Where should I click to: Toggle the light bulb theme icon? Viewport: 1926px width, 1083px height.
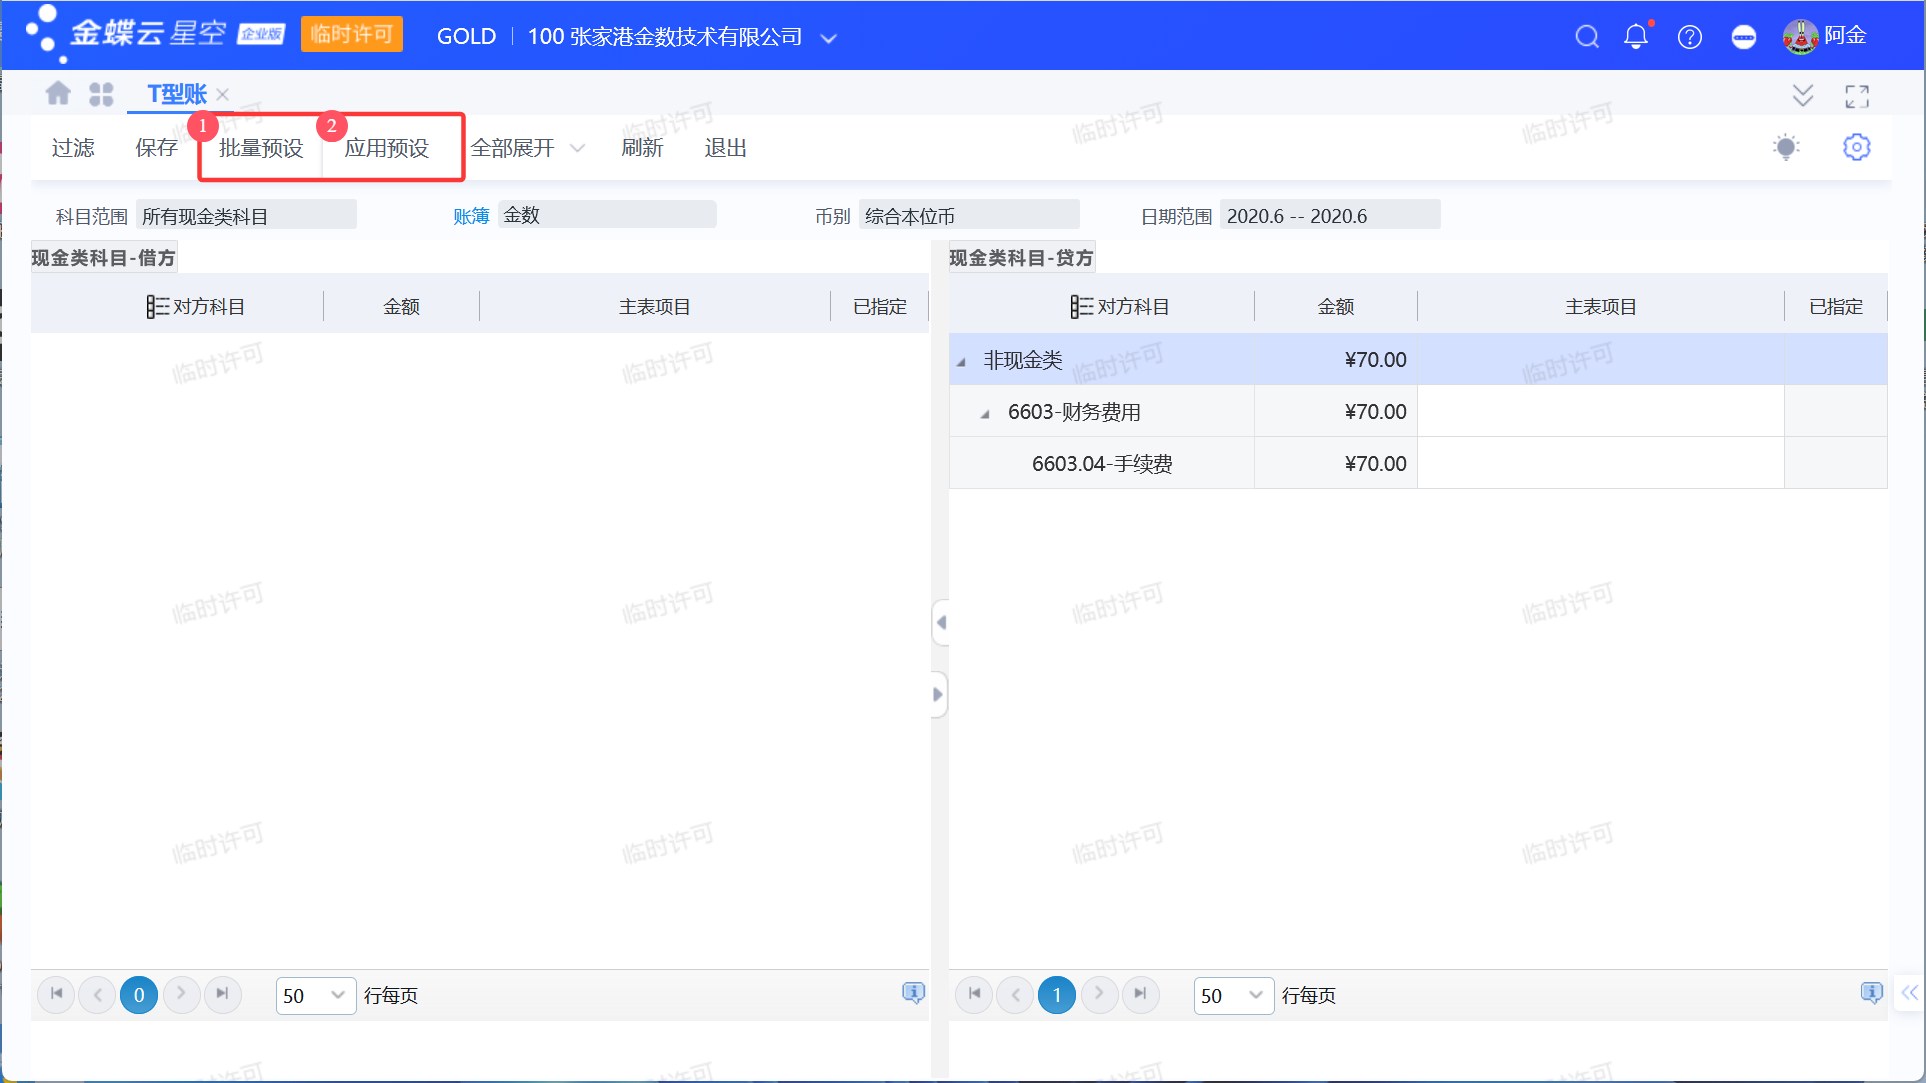coord(1786,148)
